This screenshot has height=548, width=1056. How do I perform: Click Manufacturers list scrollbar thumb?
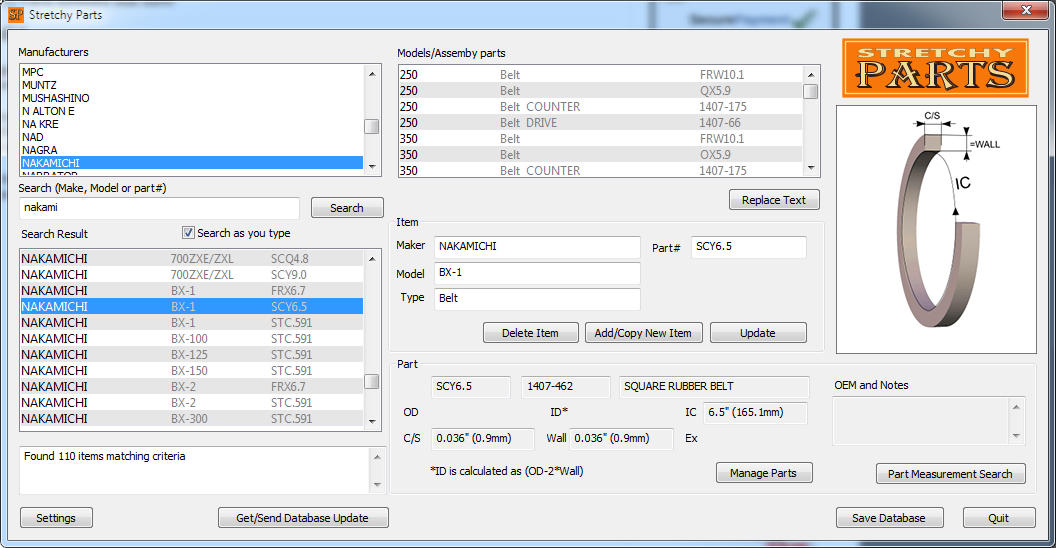371,127
